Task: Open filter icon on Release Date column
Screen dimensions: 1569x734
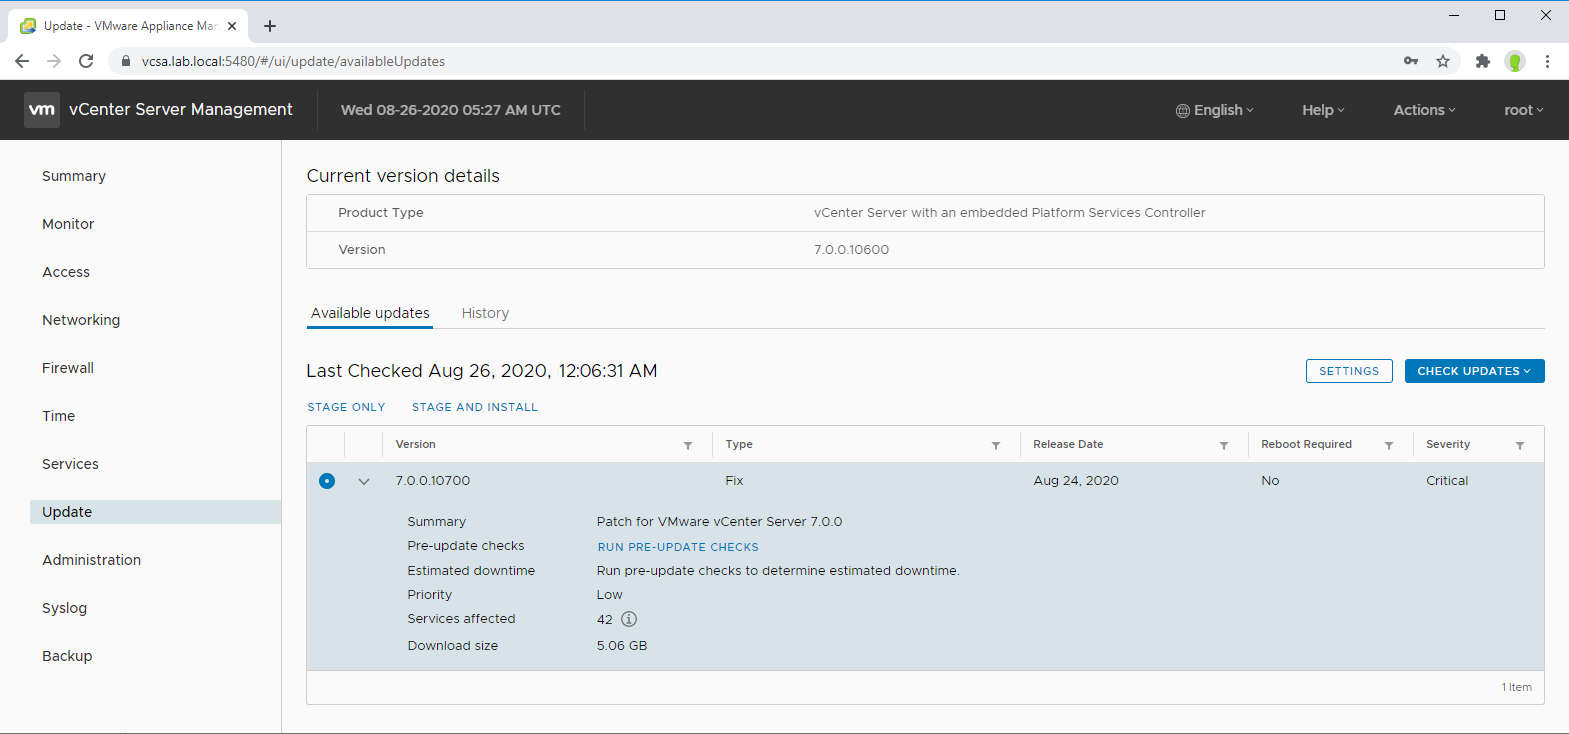Action: tap(1224, 445)
